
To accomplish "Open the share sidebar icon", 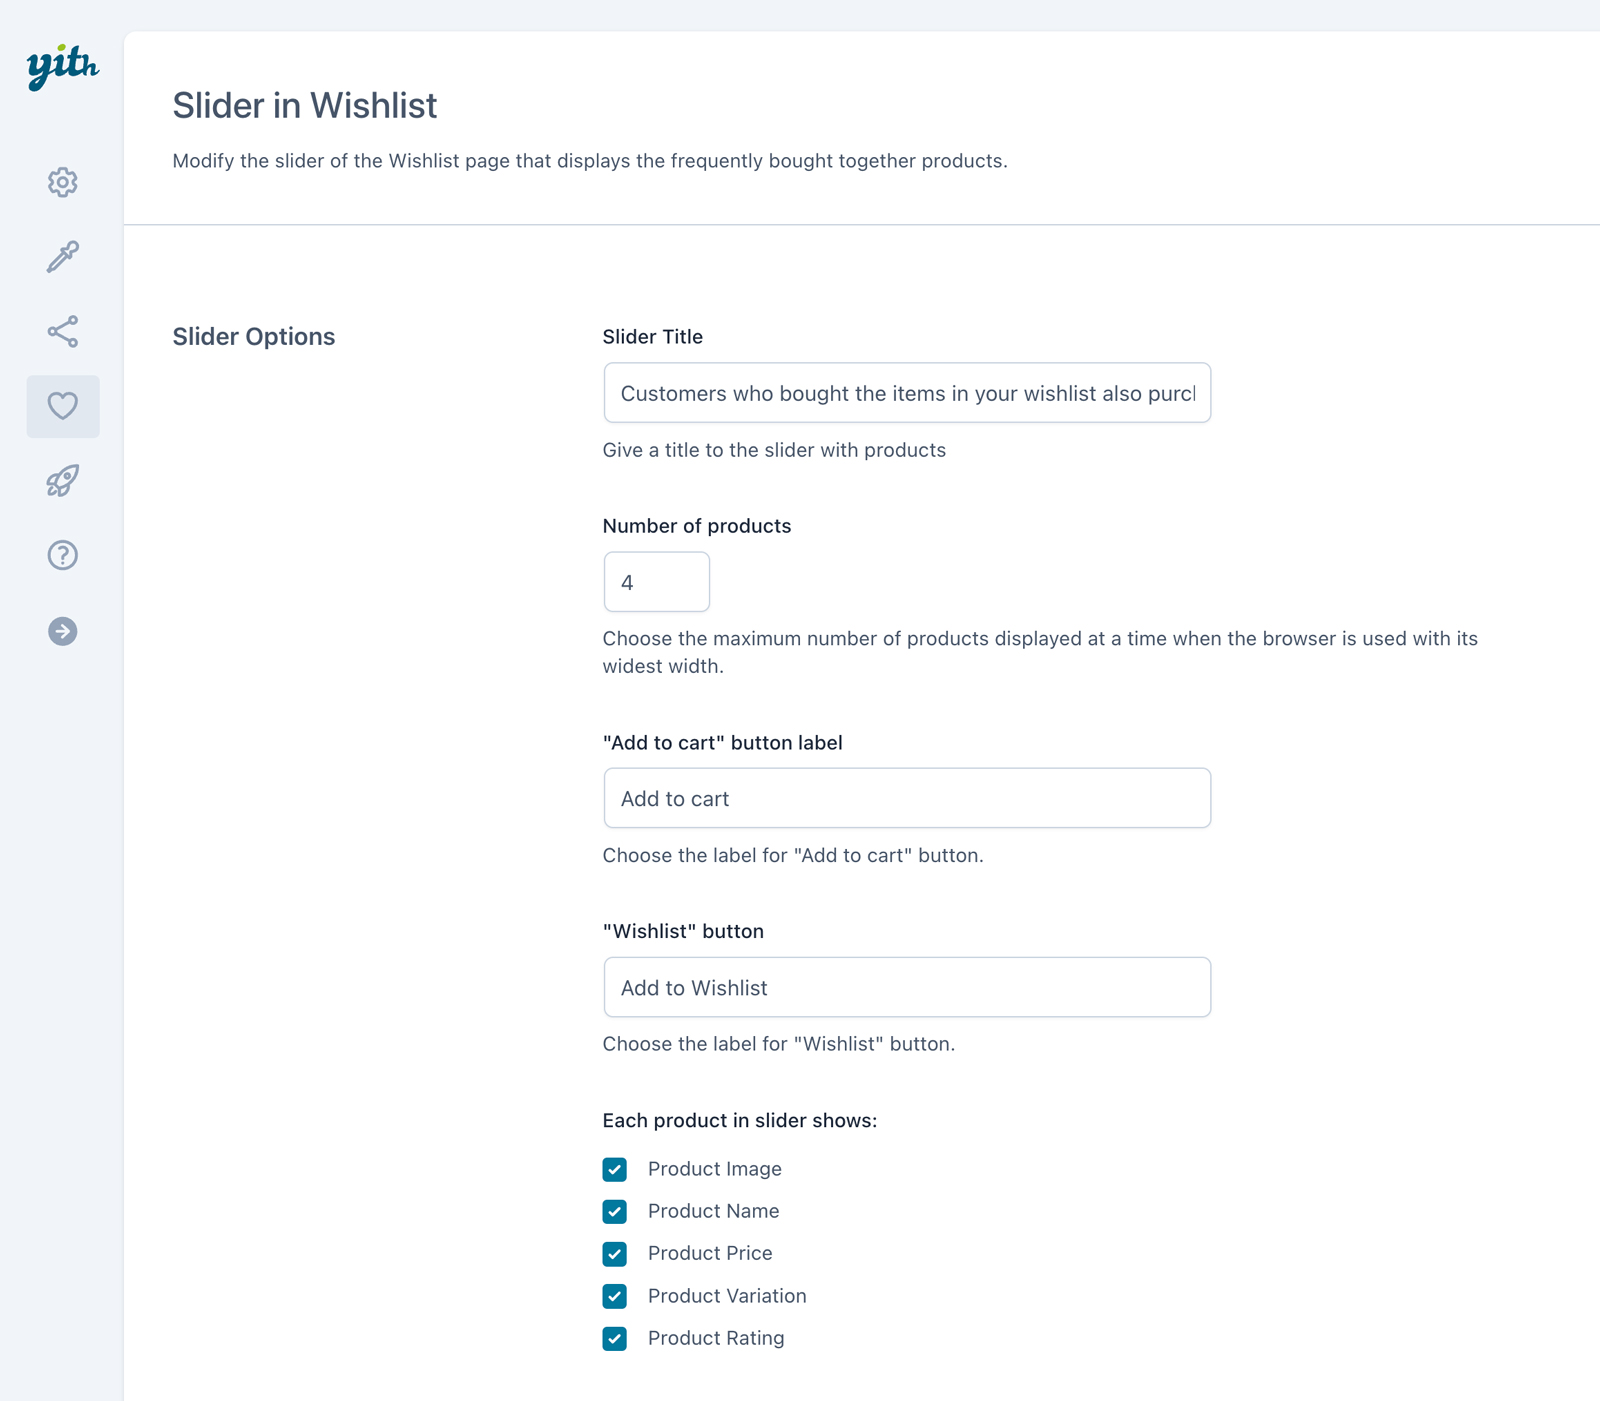I will click(63, 332).
